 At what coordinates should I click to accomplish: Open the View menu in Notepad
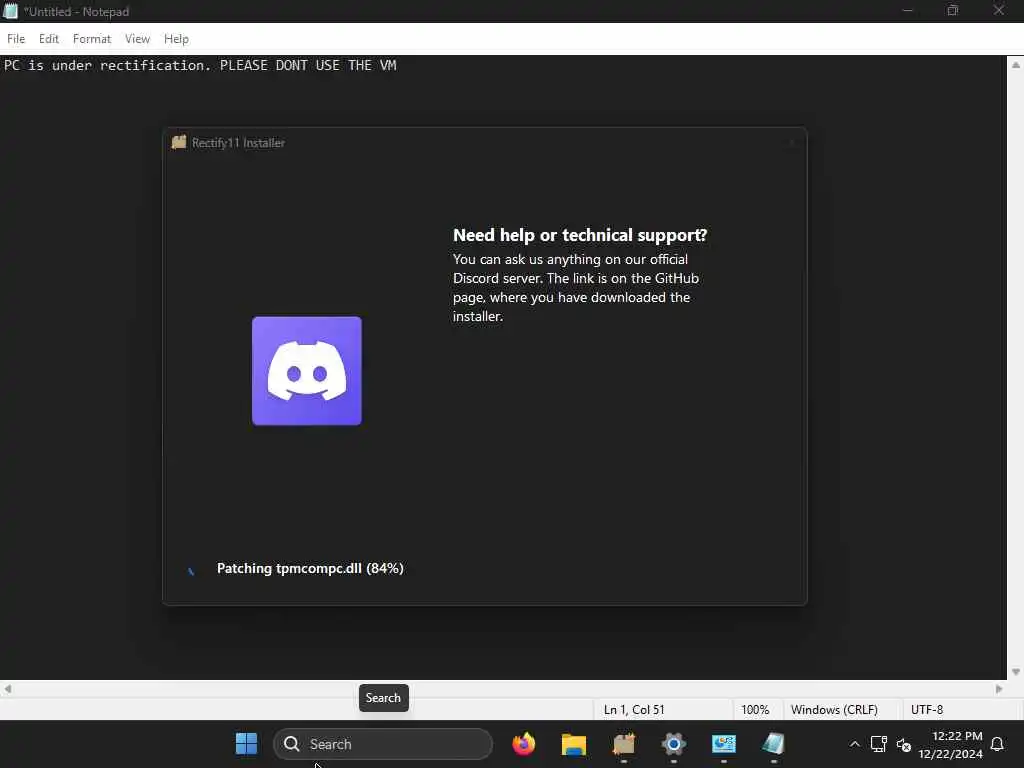tap(137, 39)
